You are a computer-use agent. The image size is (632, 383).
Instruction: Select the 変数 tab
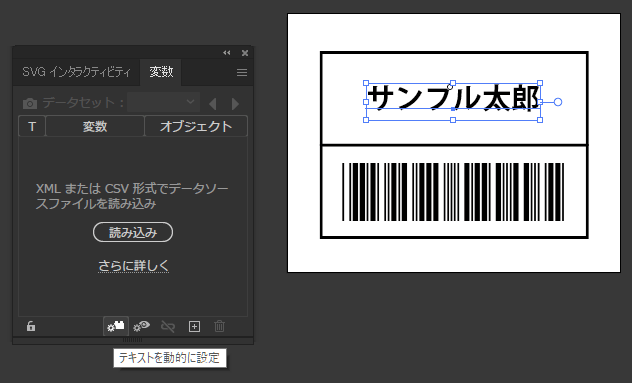161,72
